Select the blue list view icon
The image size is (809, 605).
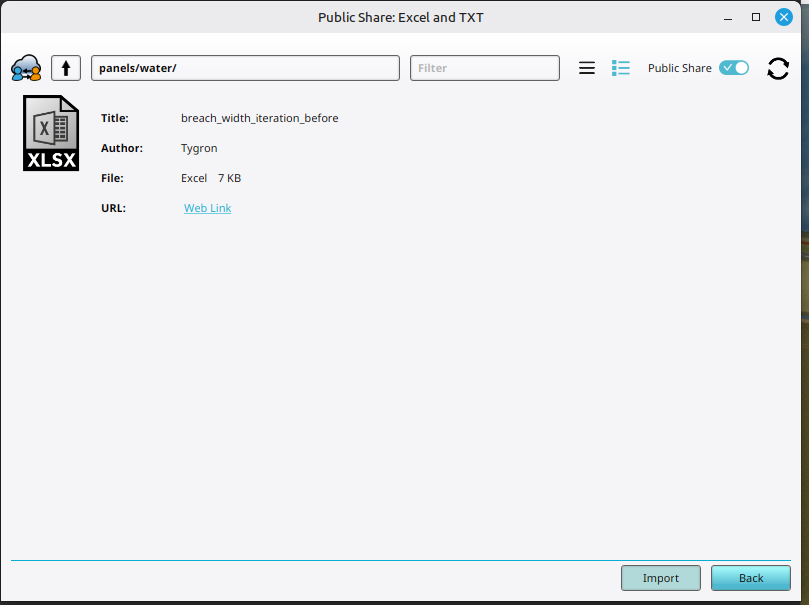pos(620,67)
